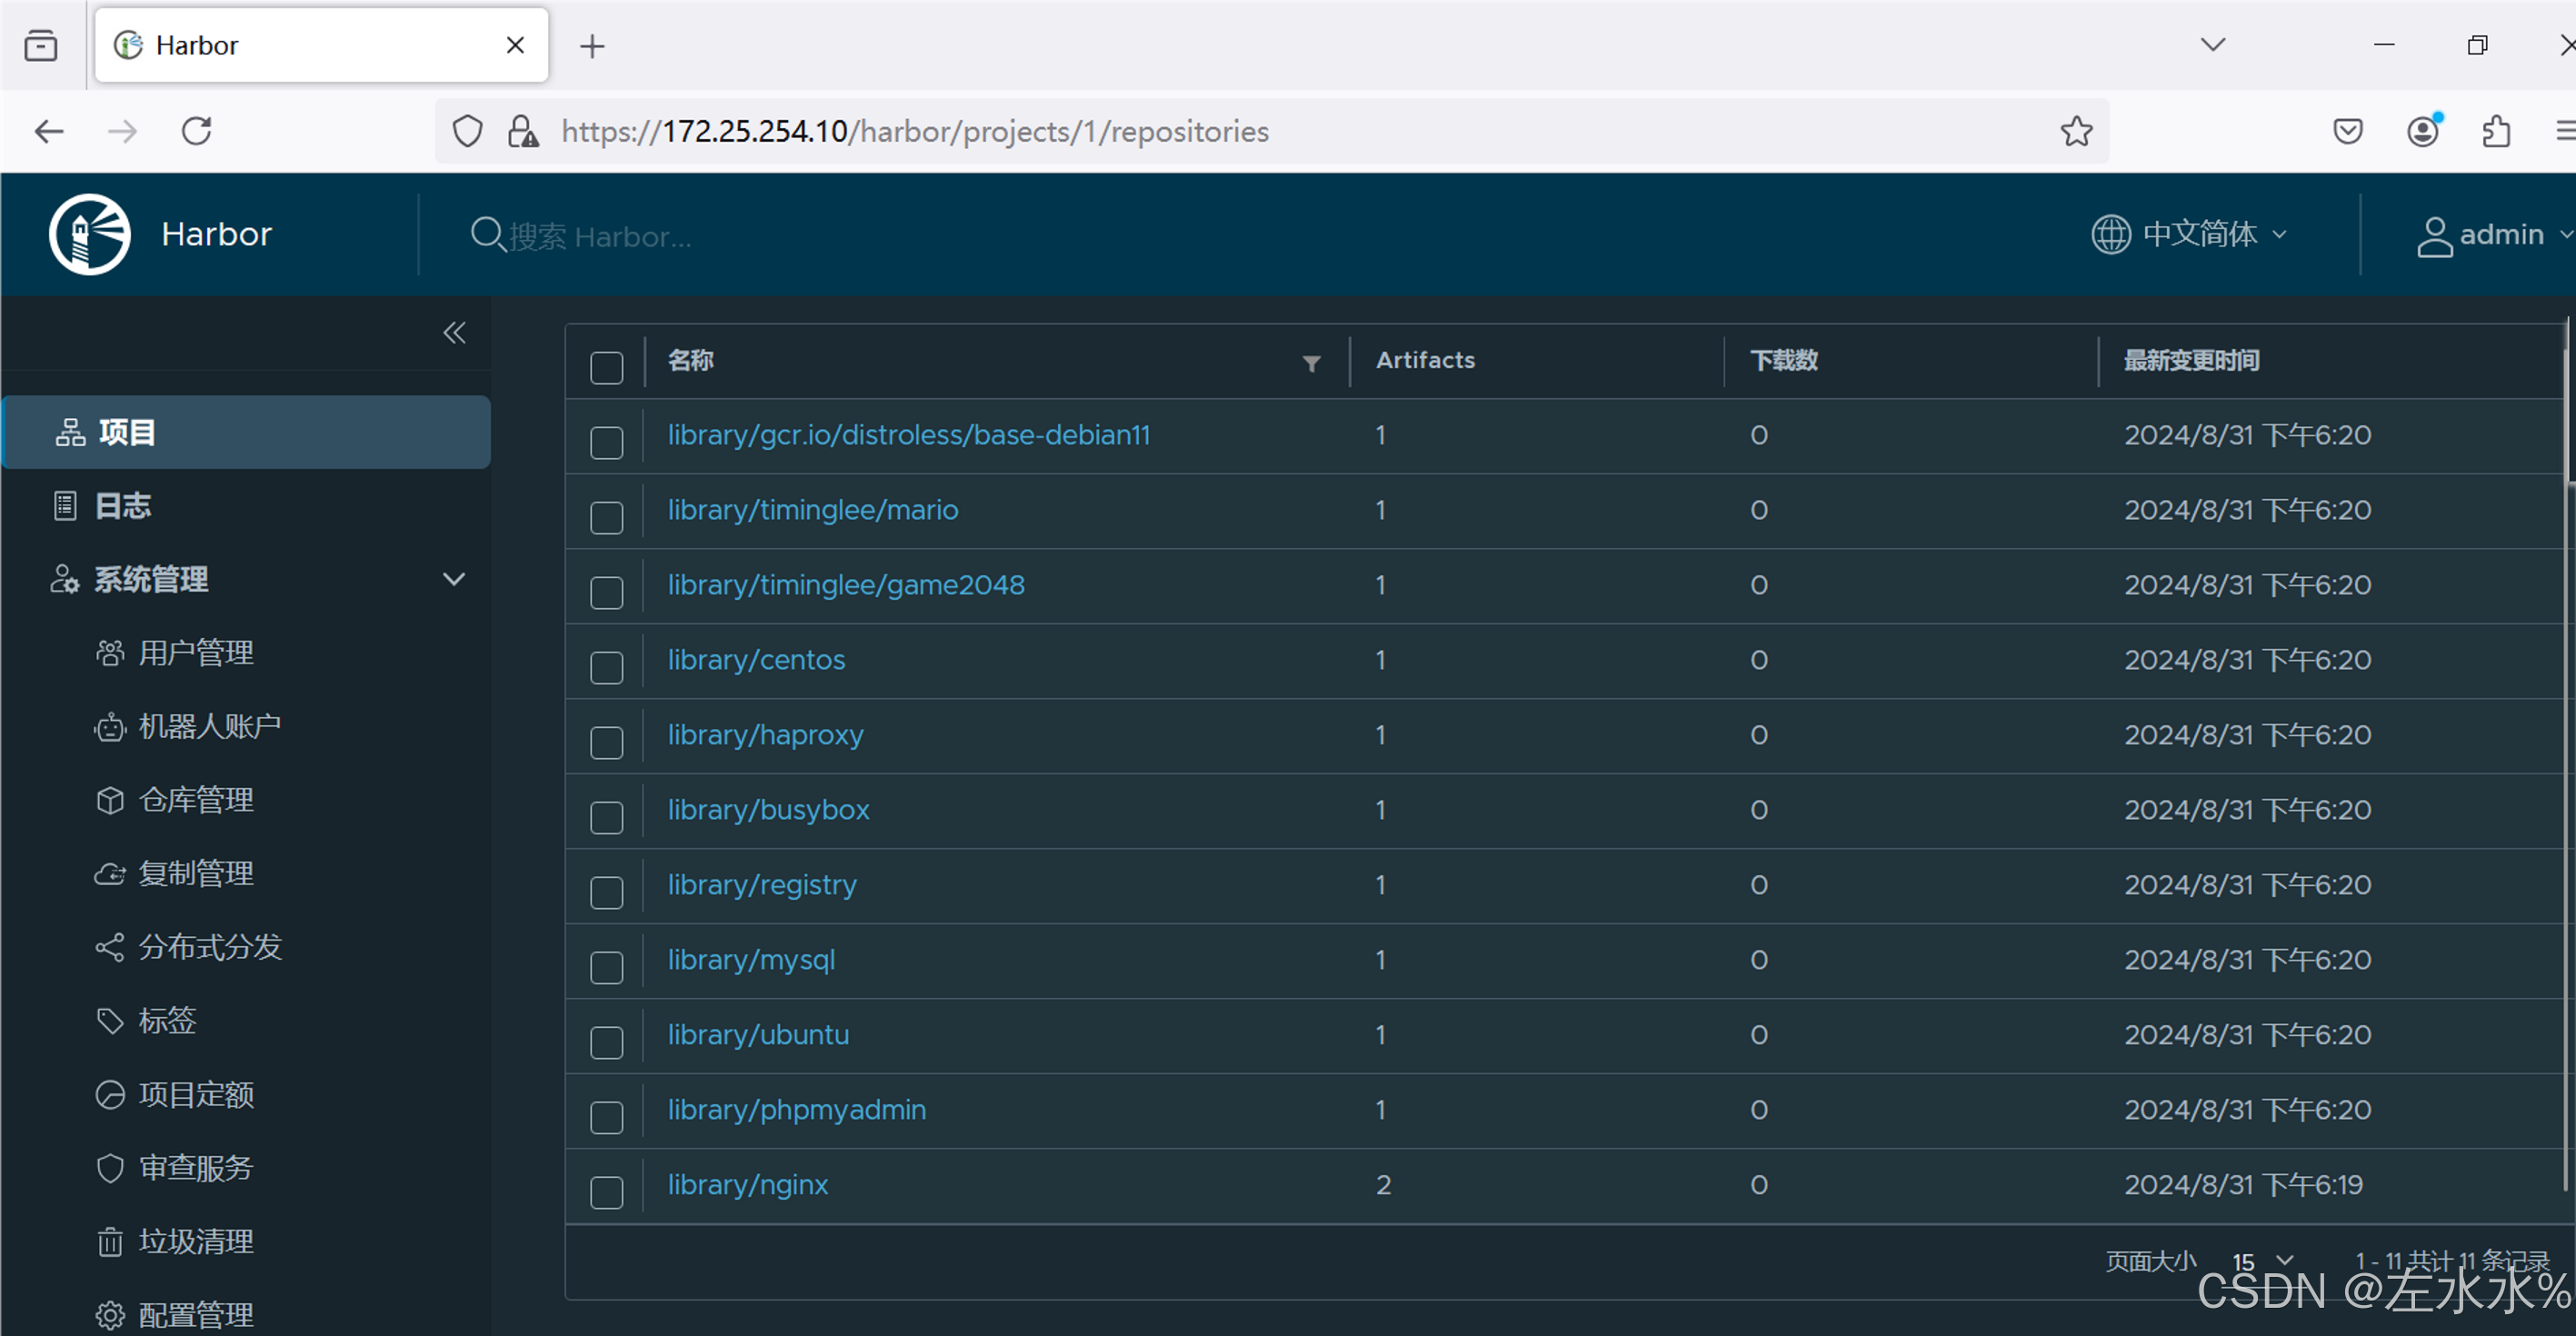The width and height of the screenshot is (2576, 1336).
Task: Open library/gcr.io/distroless/base-debian11 repository link
Action: (x=908, y=435)
